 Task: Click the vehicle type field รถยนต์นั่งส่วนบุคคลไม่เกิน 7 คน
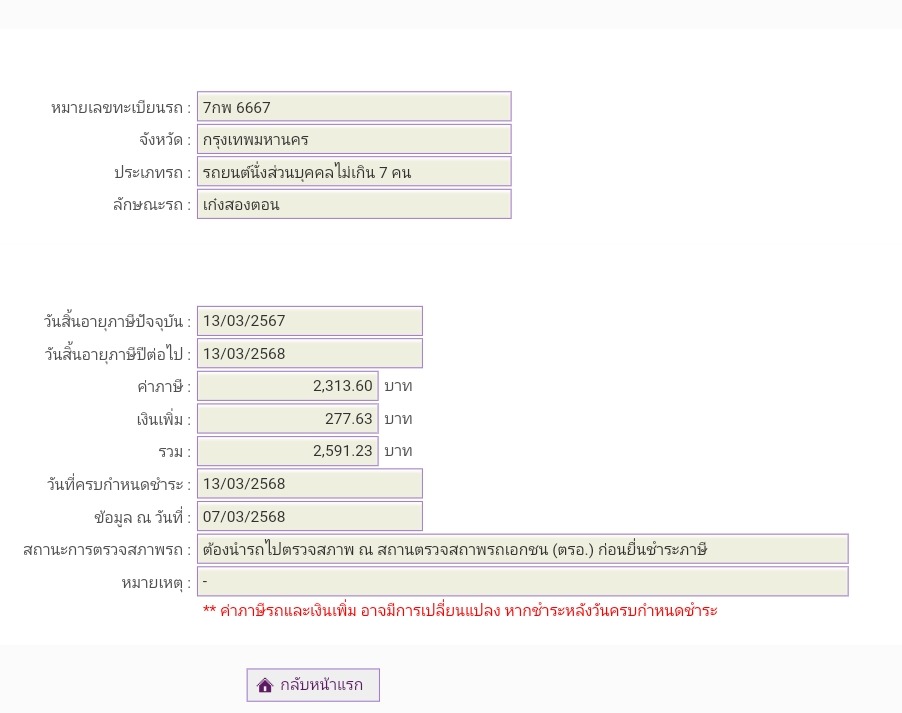354,172
